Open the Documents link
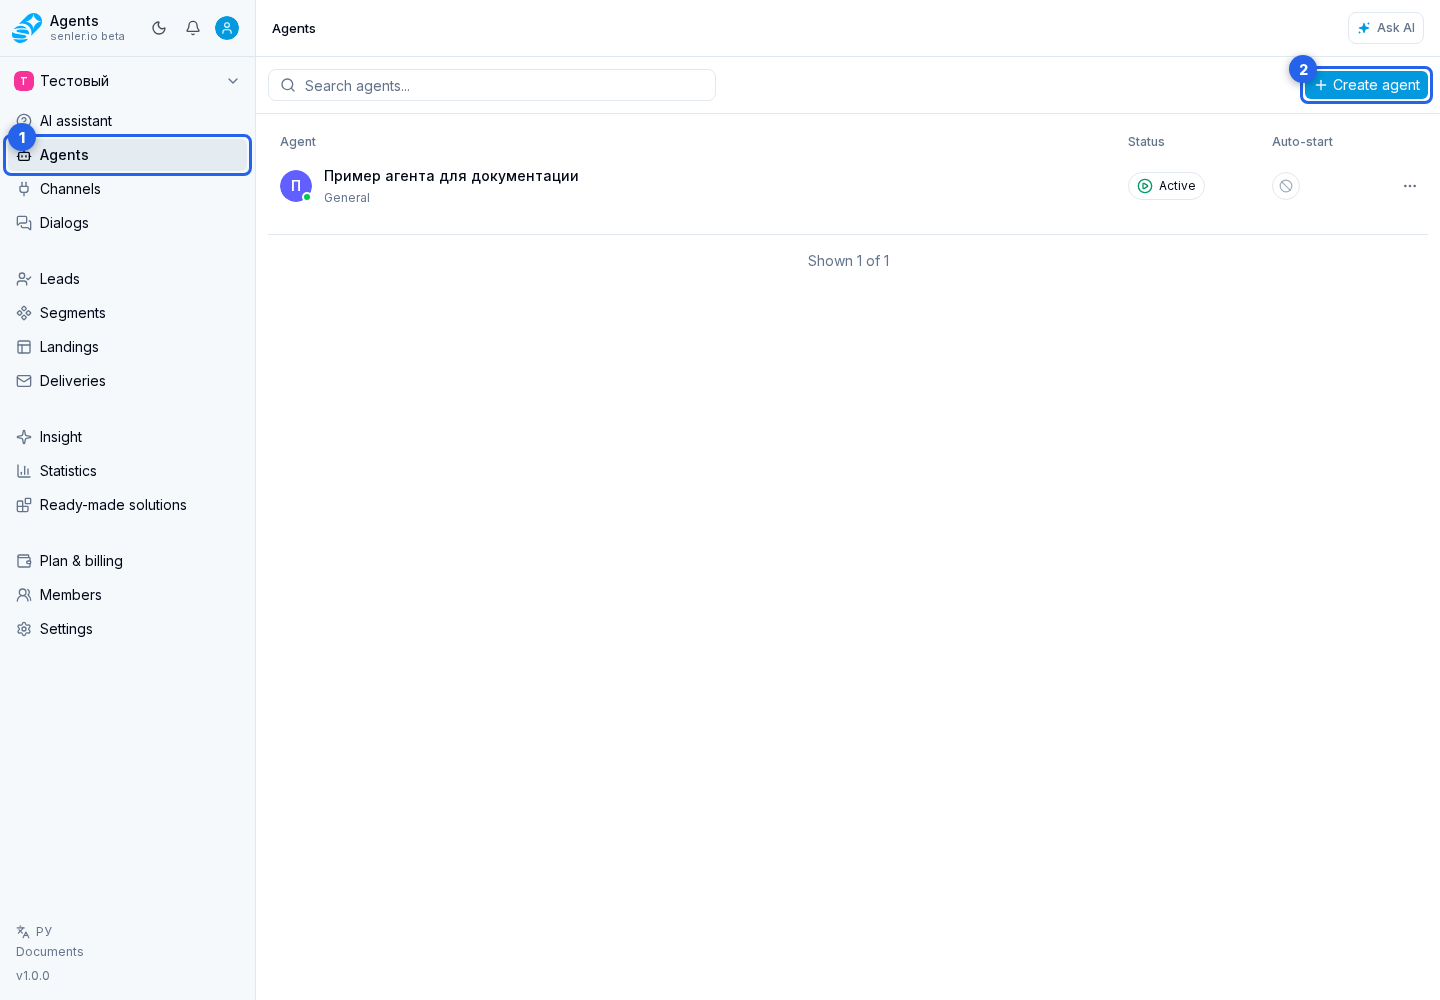Screen dimensions: 1440x1000 [x=50, y=952]
